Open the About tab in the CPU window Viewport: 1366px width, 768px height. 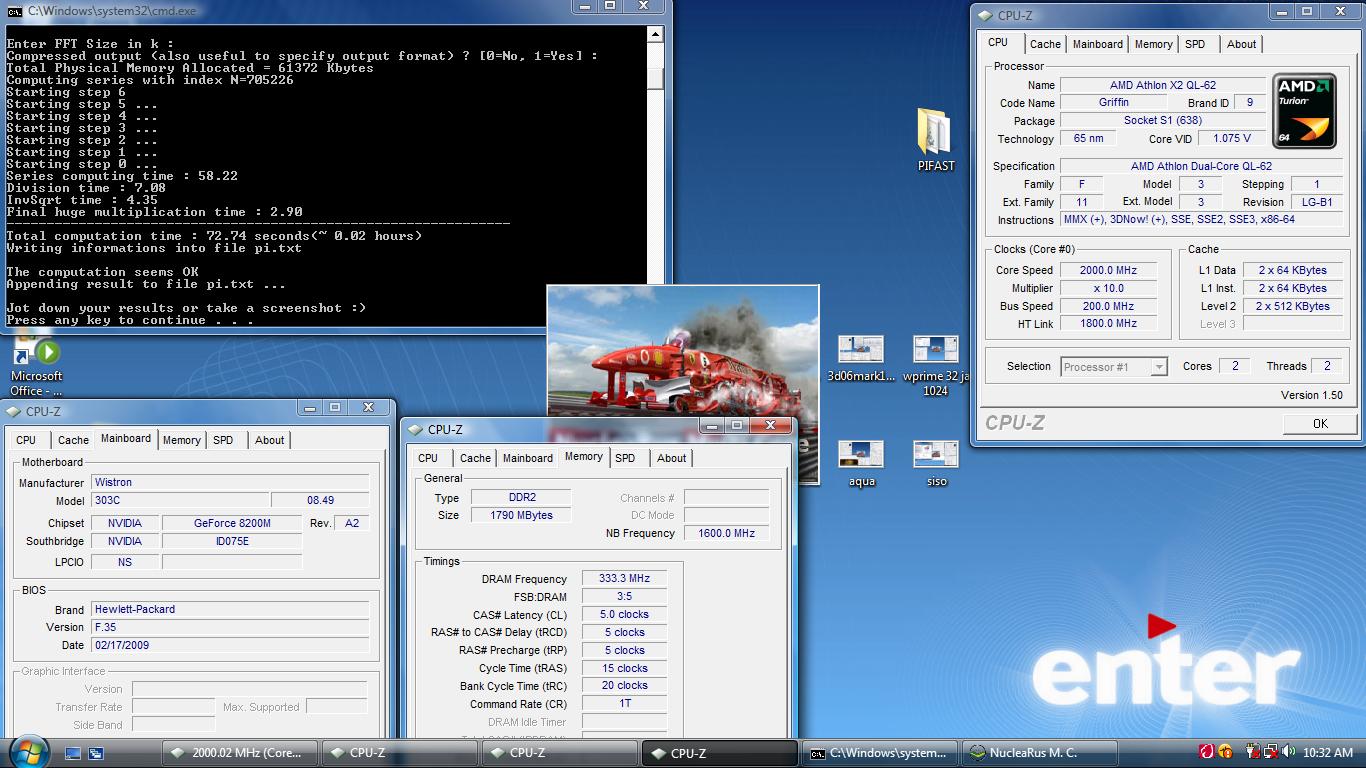click(x=1242, y=44)
